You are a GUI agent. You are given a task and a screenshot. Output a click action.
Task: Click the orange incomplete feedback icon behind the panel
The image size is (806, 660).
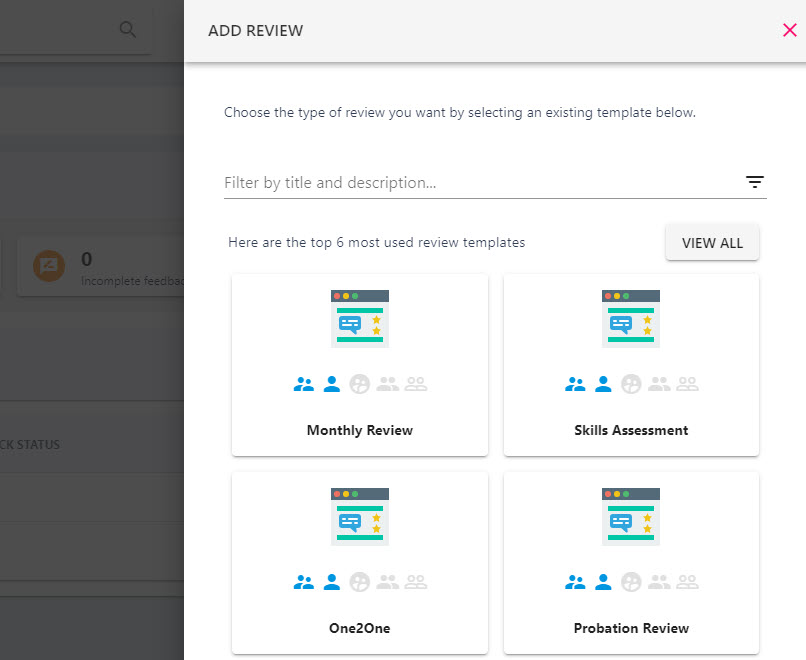click(x=49, y=266)
